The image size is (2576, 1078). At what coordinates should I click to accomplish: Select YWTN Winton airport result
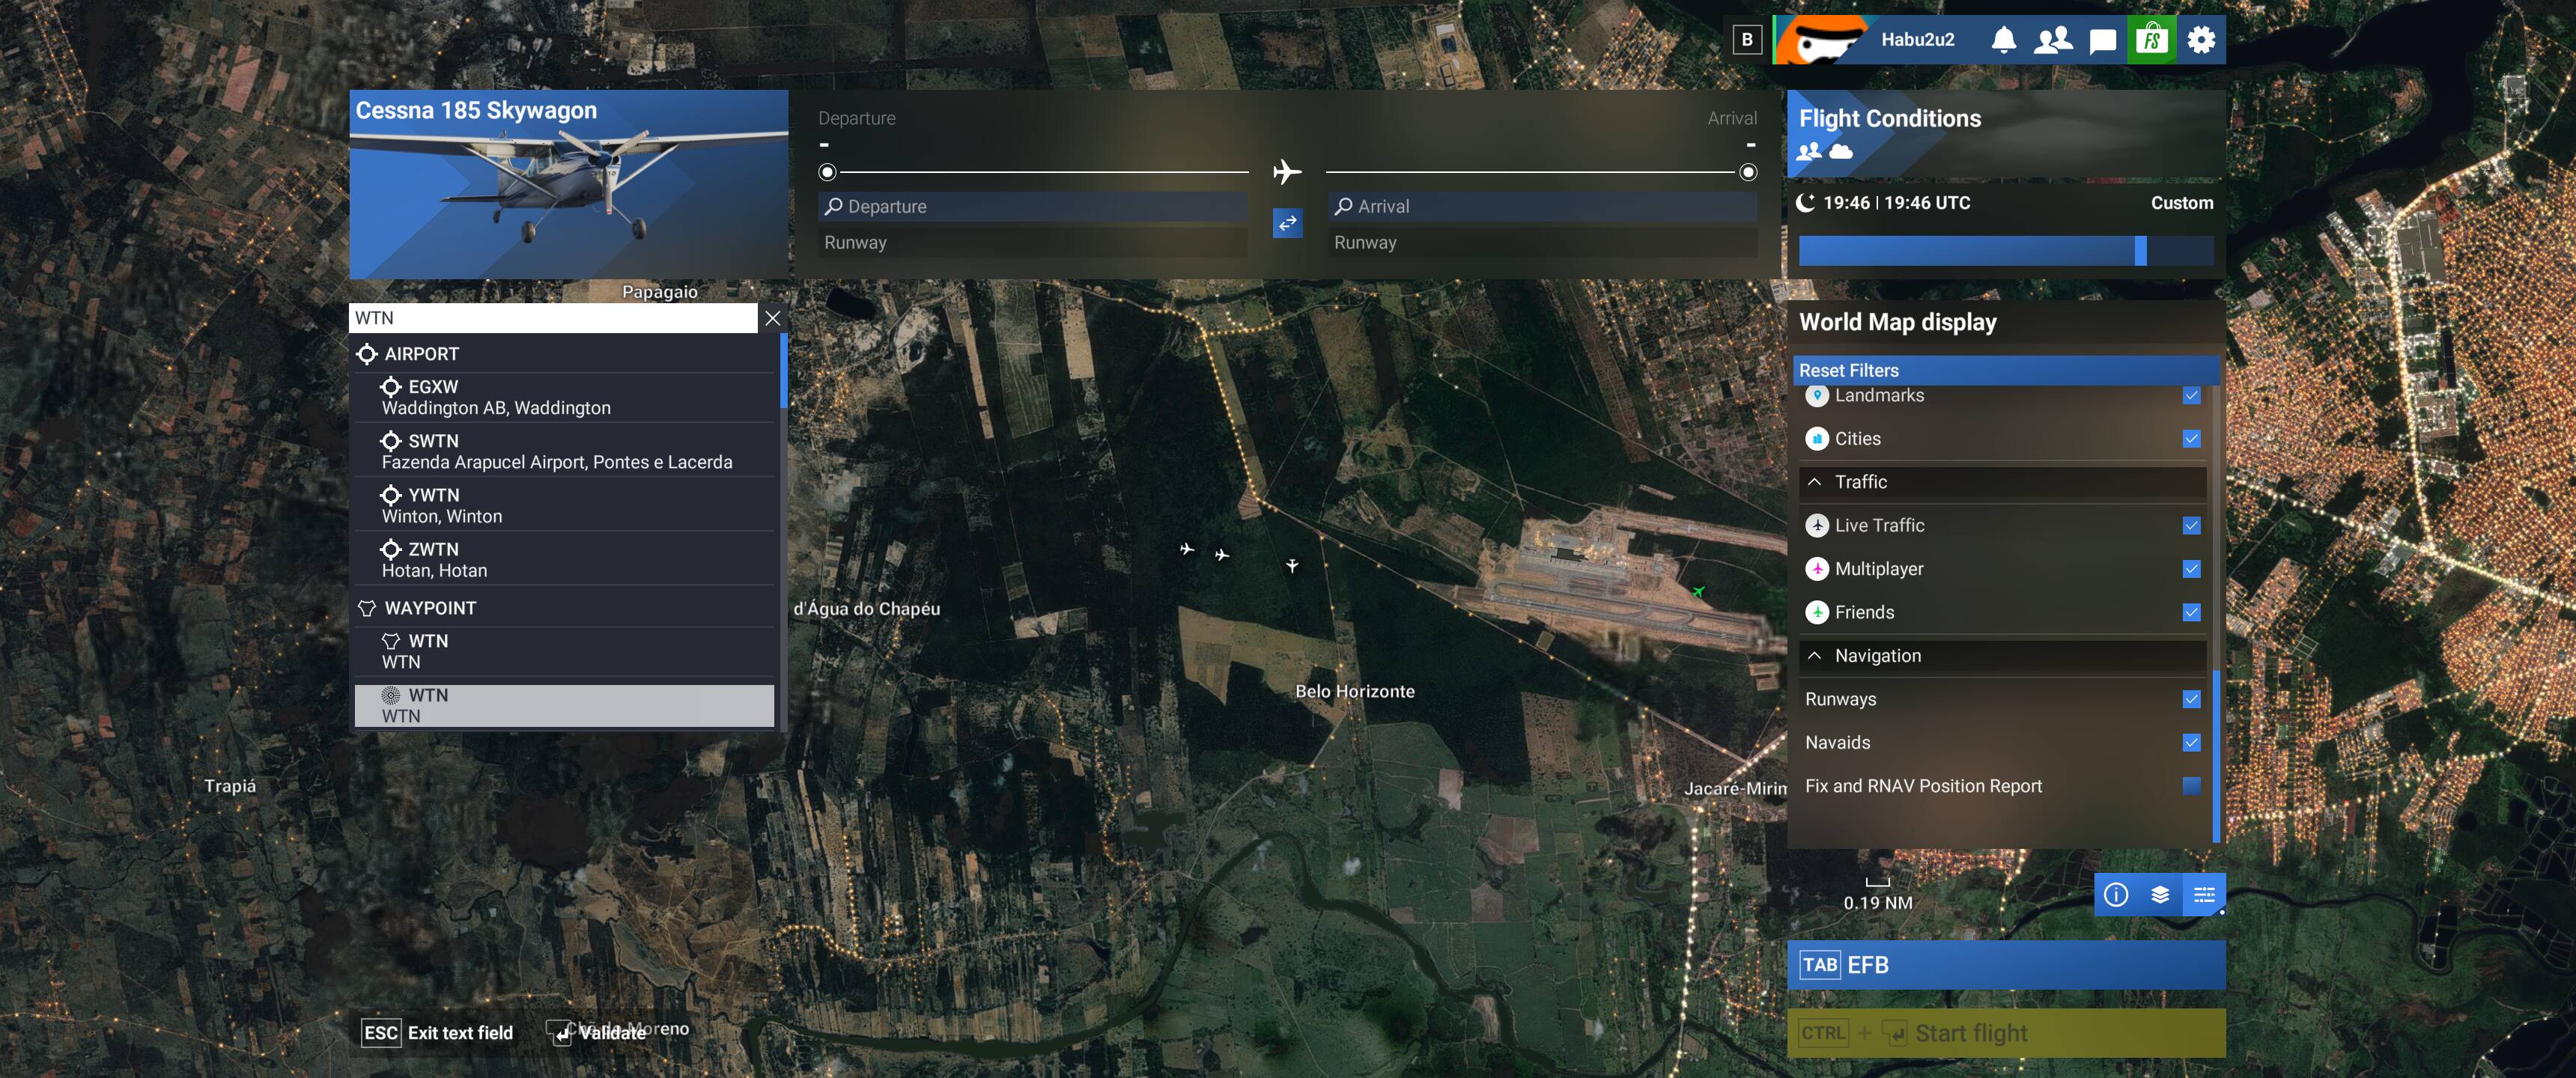[564, 505]
